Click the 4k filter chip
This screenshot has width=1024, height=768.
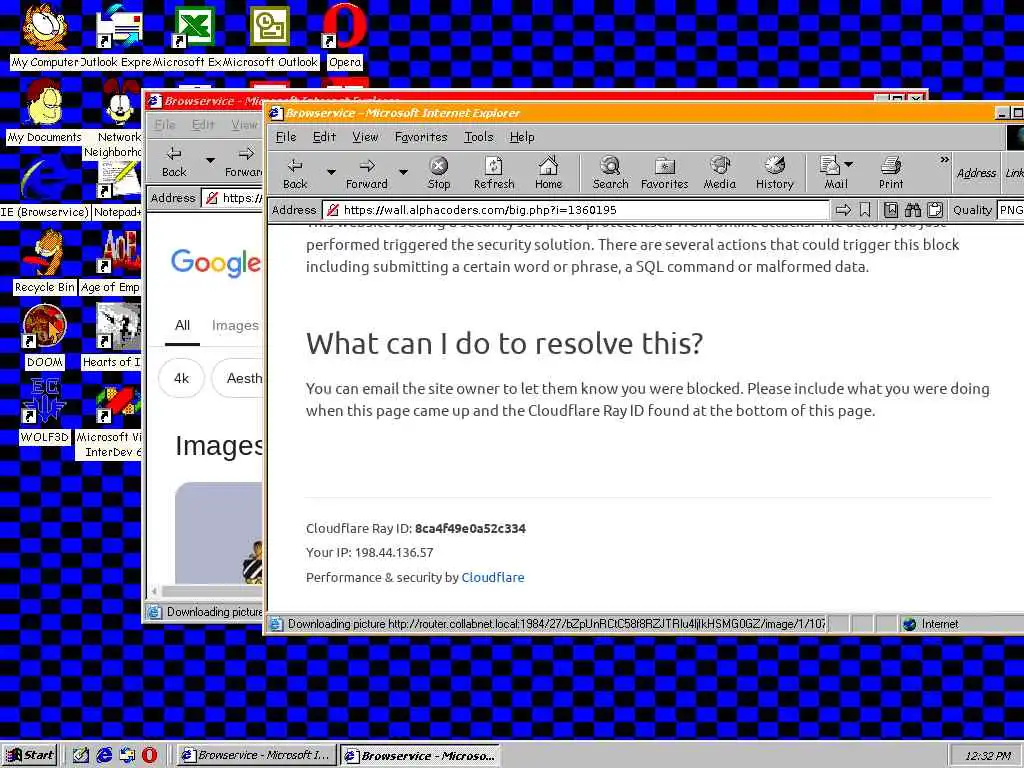tap(181, 378)
